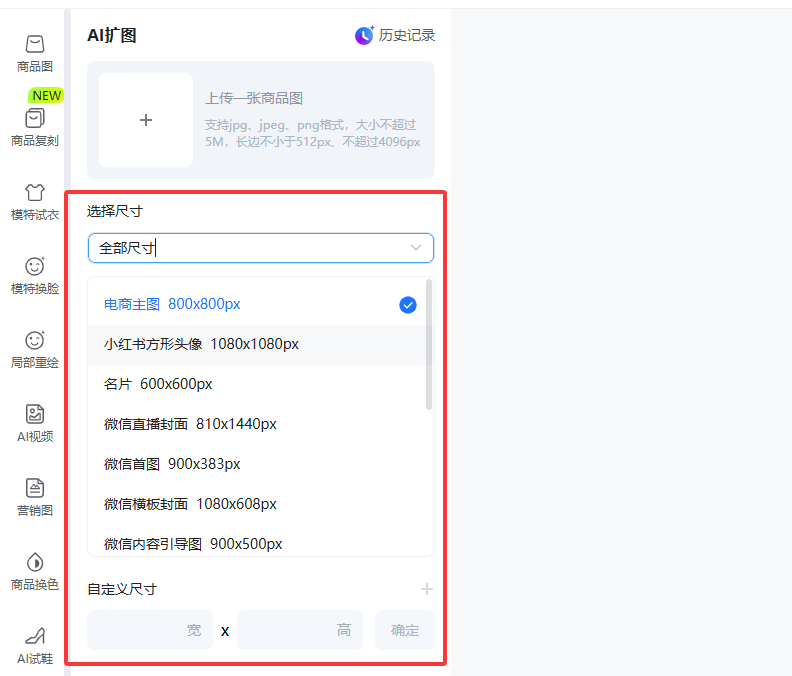
Task: Open the AI视频 sidebar tool
Action: coord(34,424)
